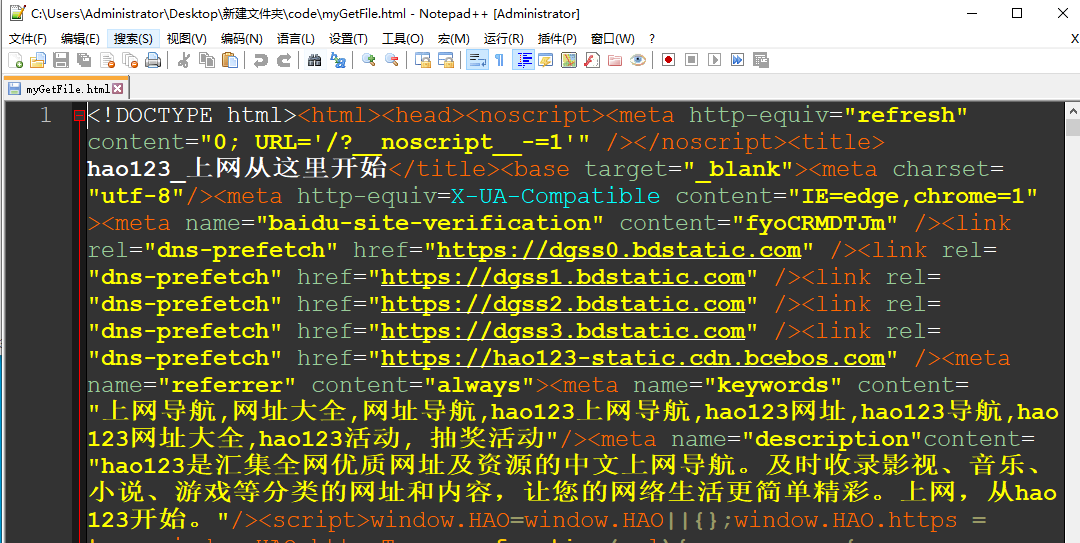Viewport: 1080px width, 543px height.
Task: Select the myGetFile.html tab
Action: point(66,89)
